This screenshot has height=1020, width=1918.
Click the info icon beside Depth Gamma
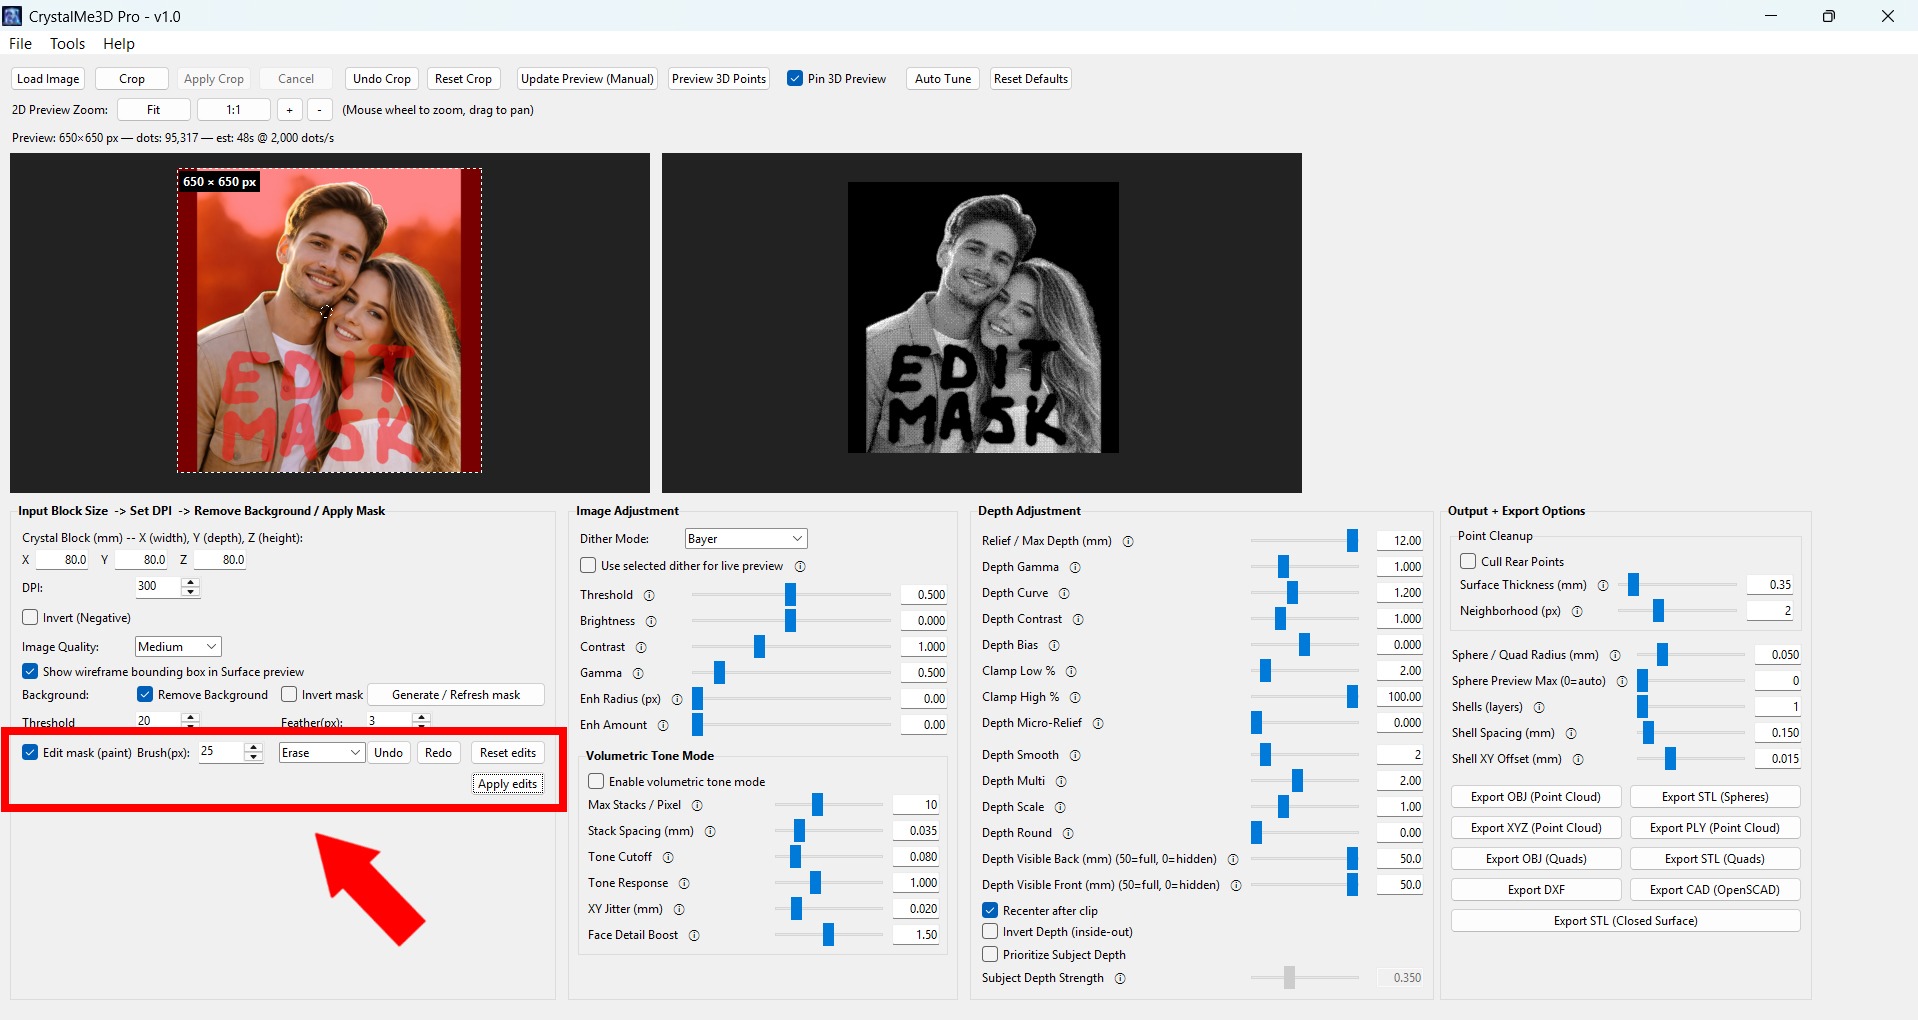1075,567
